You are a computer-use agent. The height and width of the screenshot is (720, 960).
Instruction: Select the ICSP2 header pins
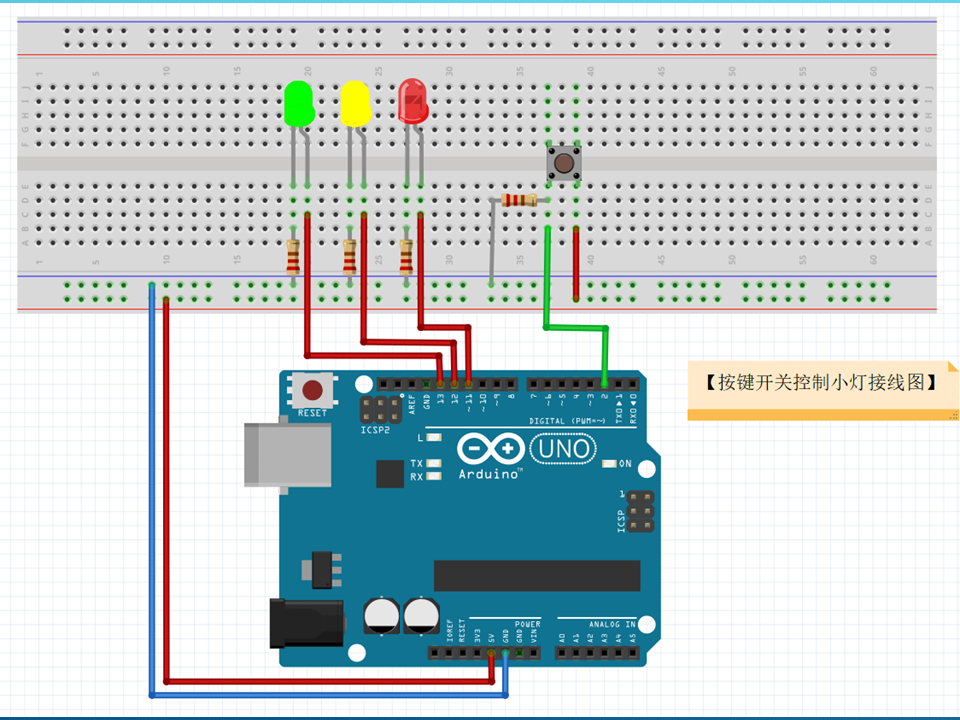coord(380,410)
